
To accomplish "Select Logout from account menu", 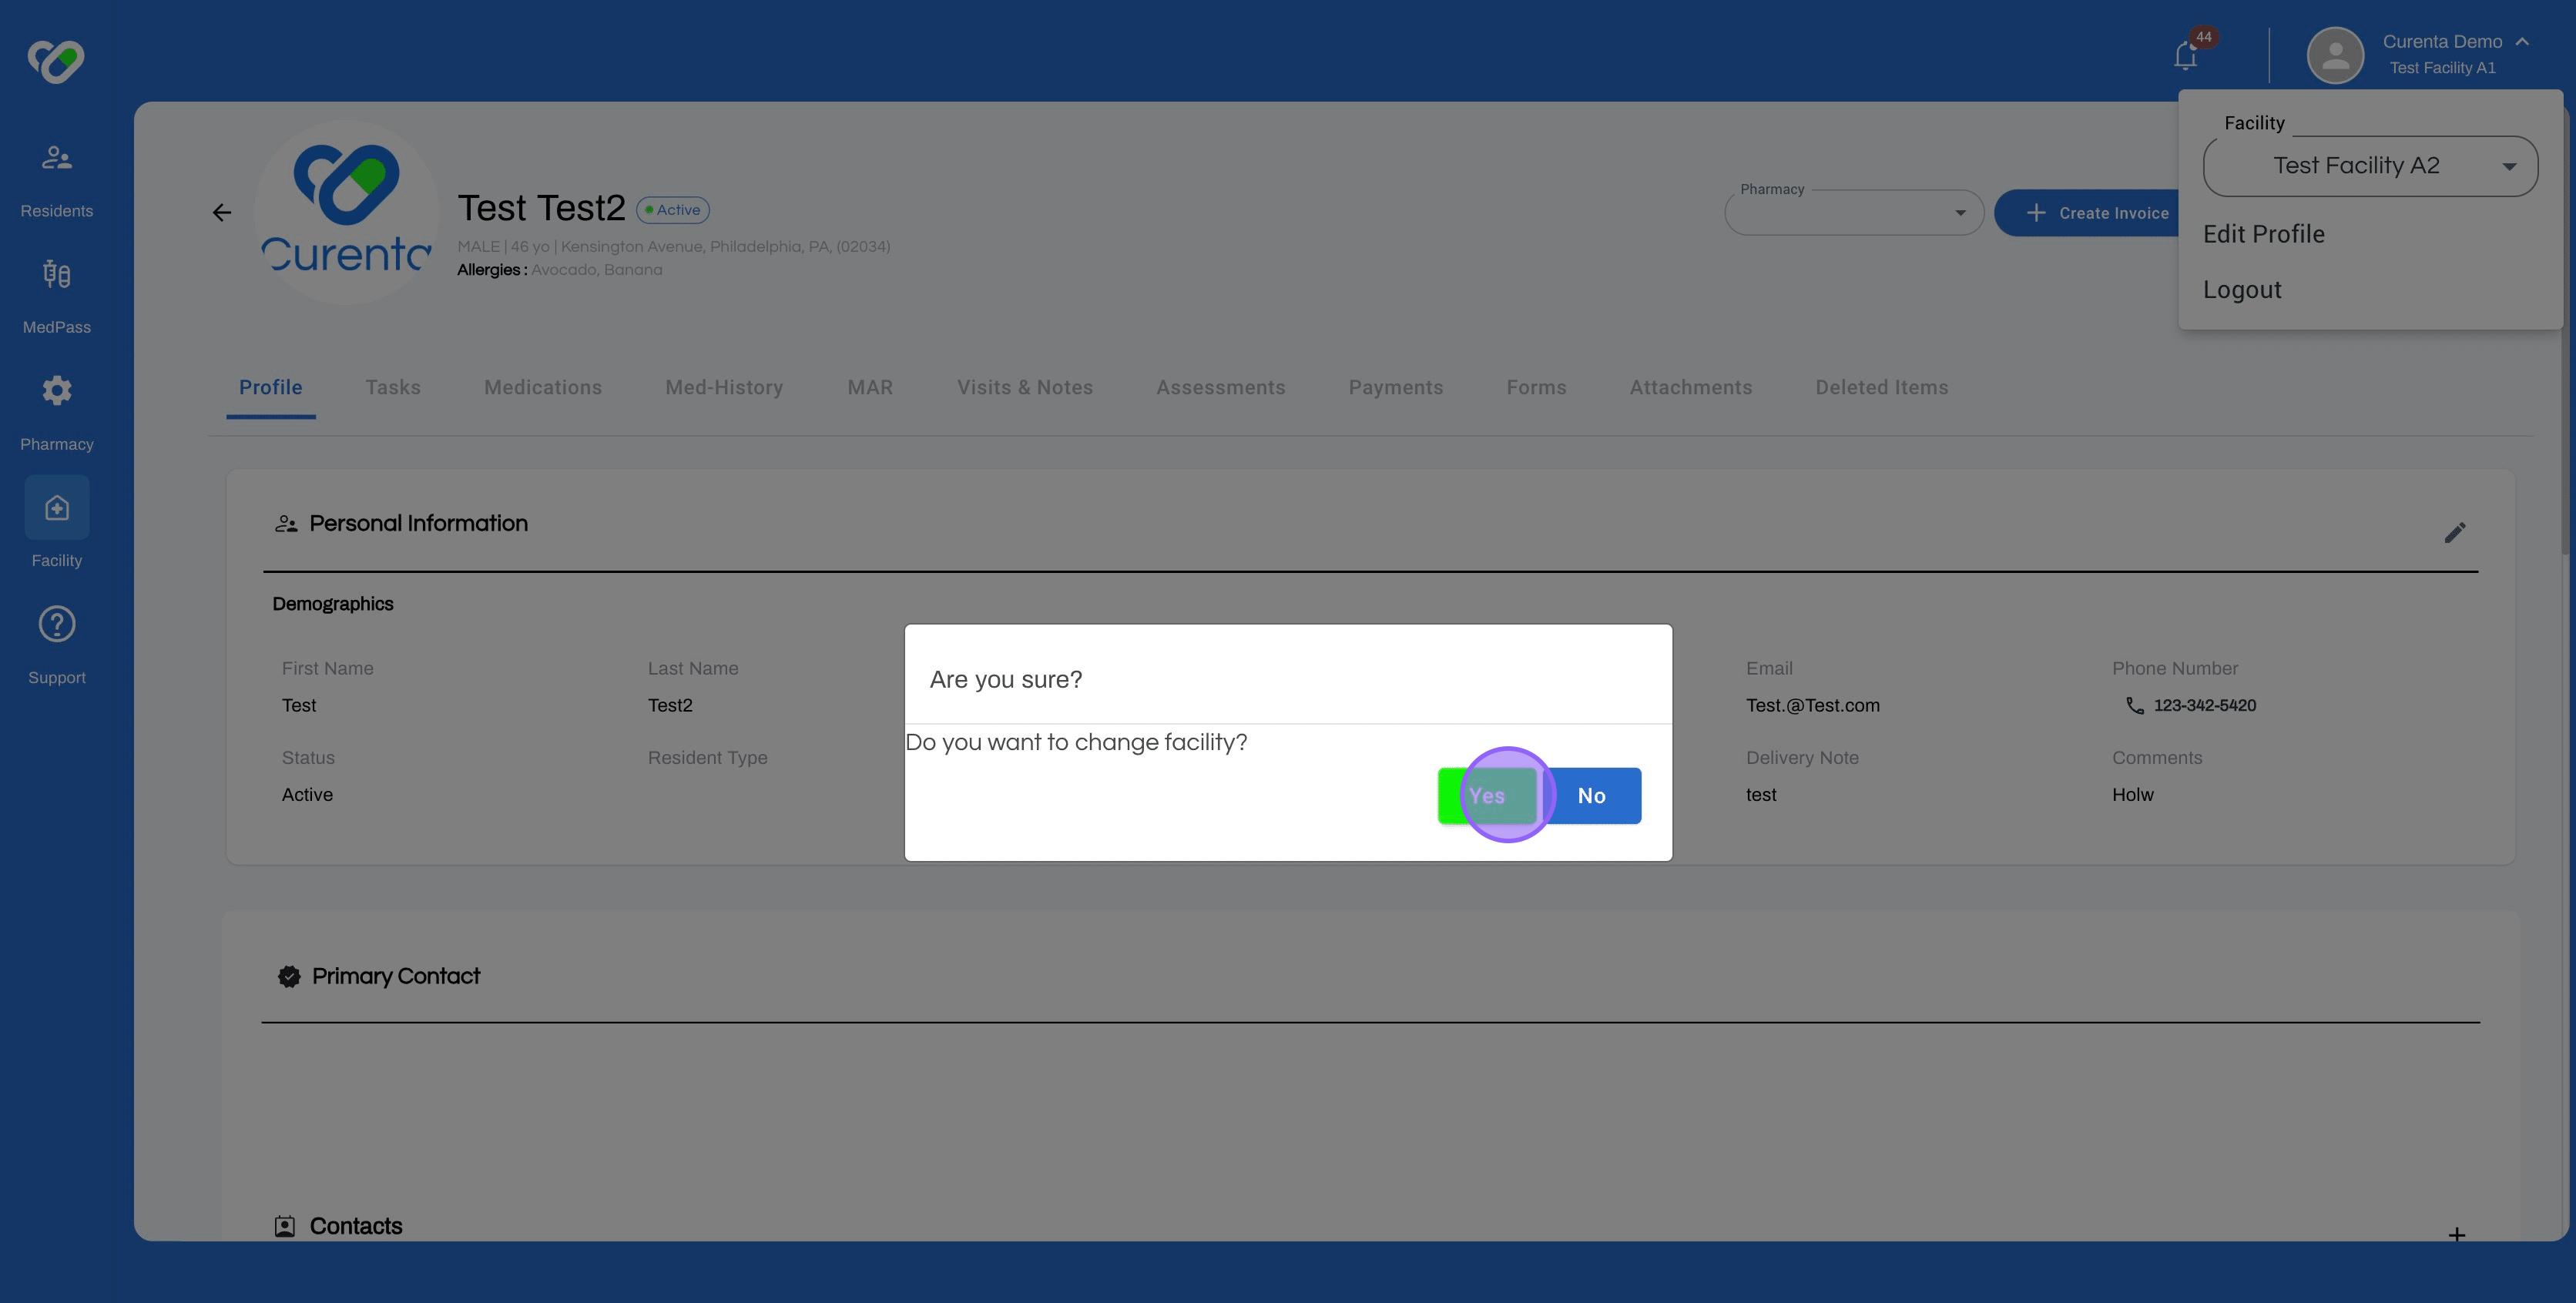I will coord(2242,290).
